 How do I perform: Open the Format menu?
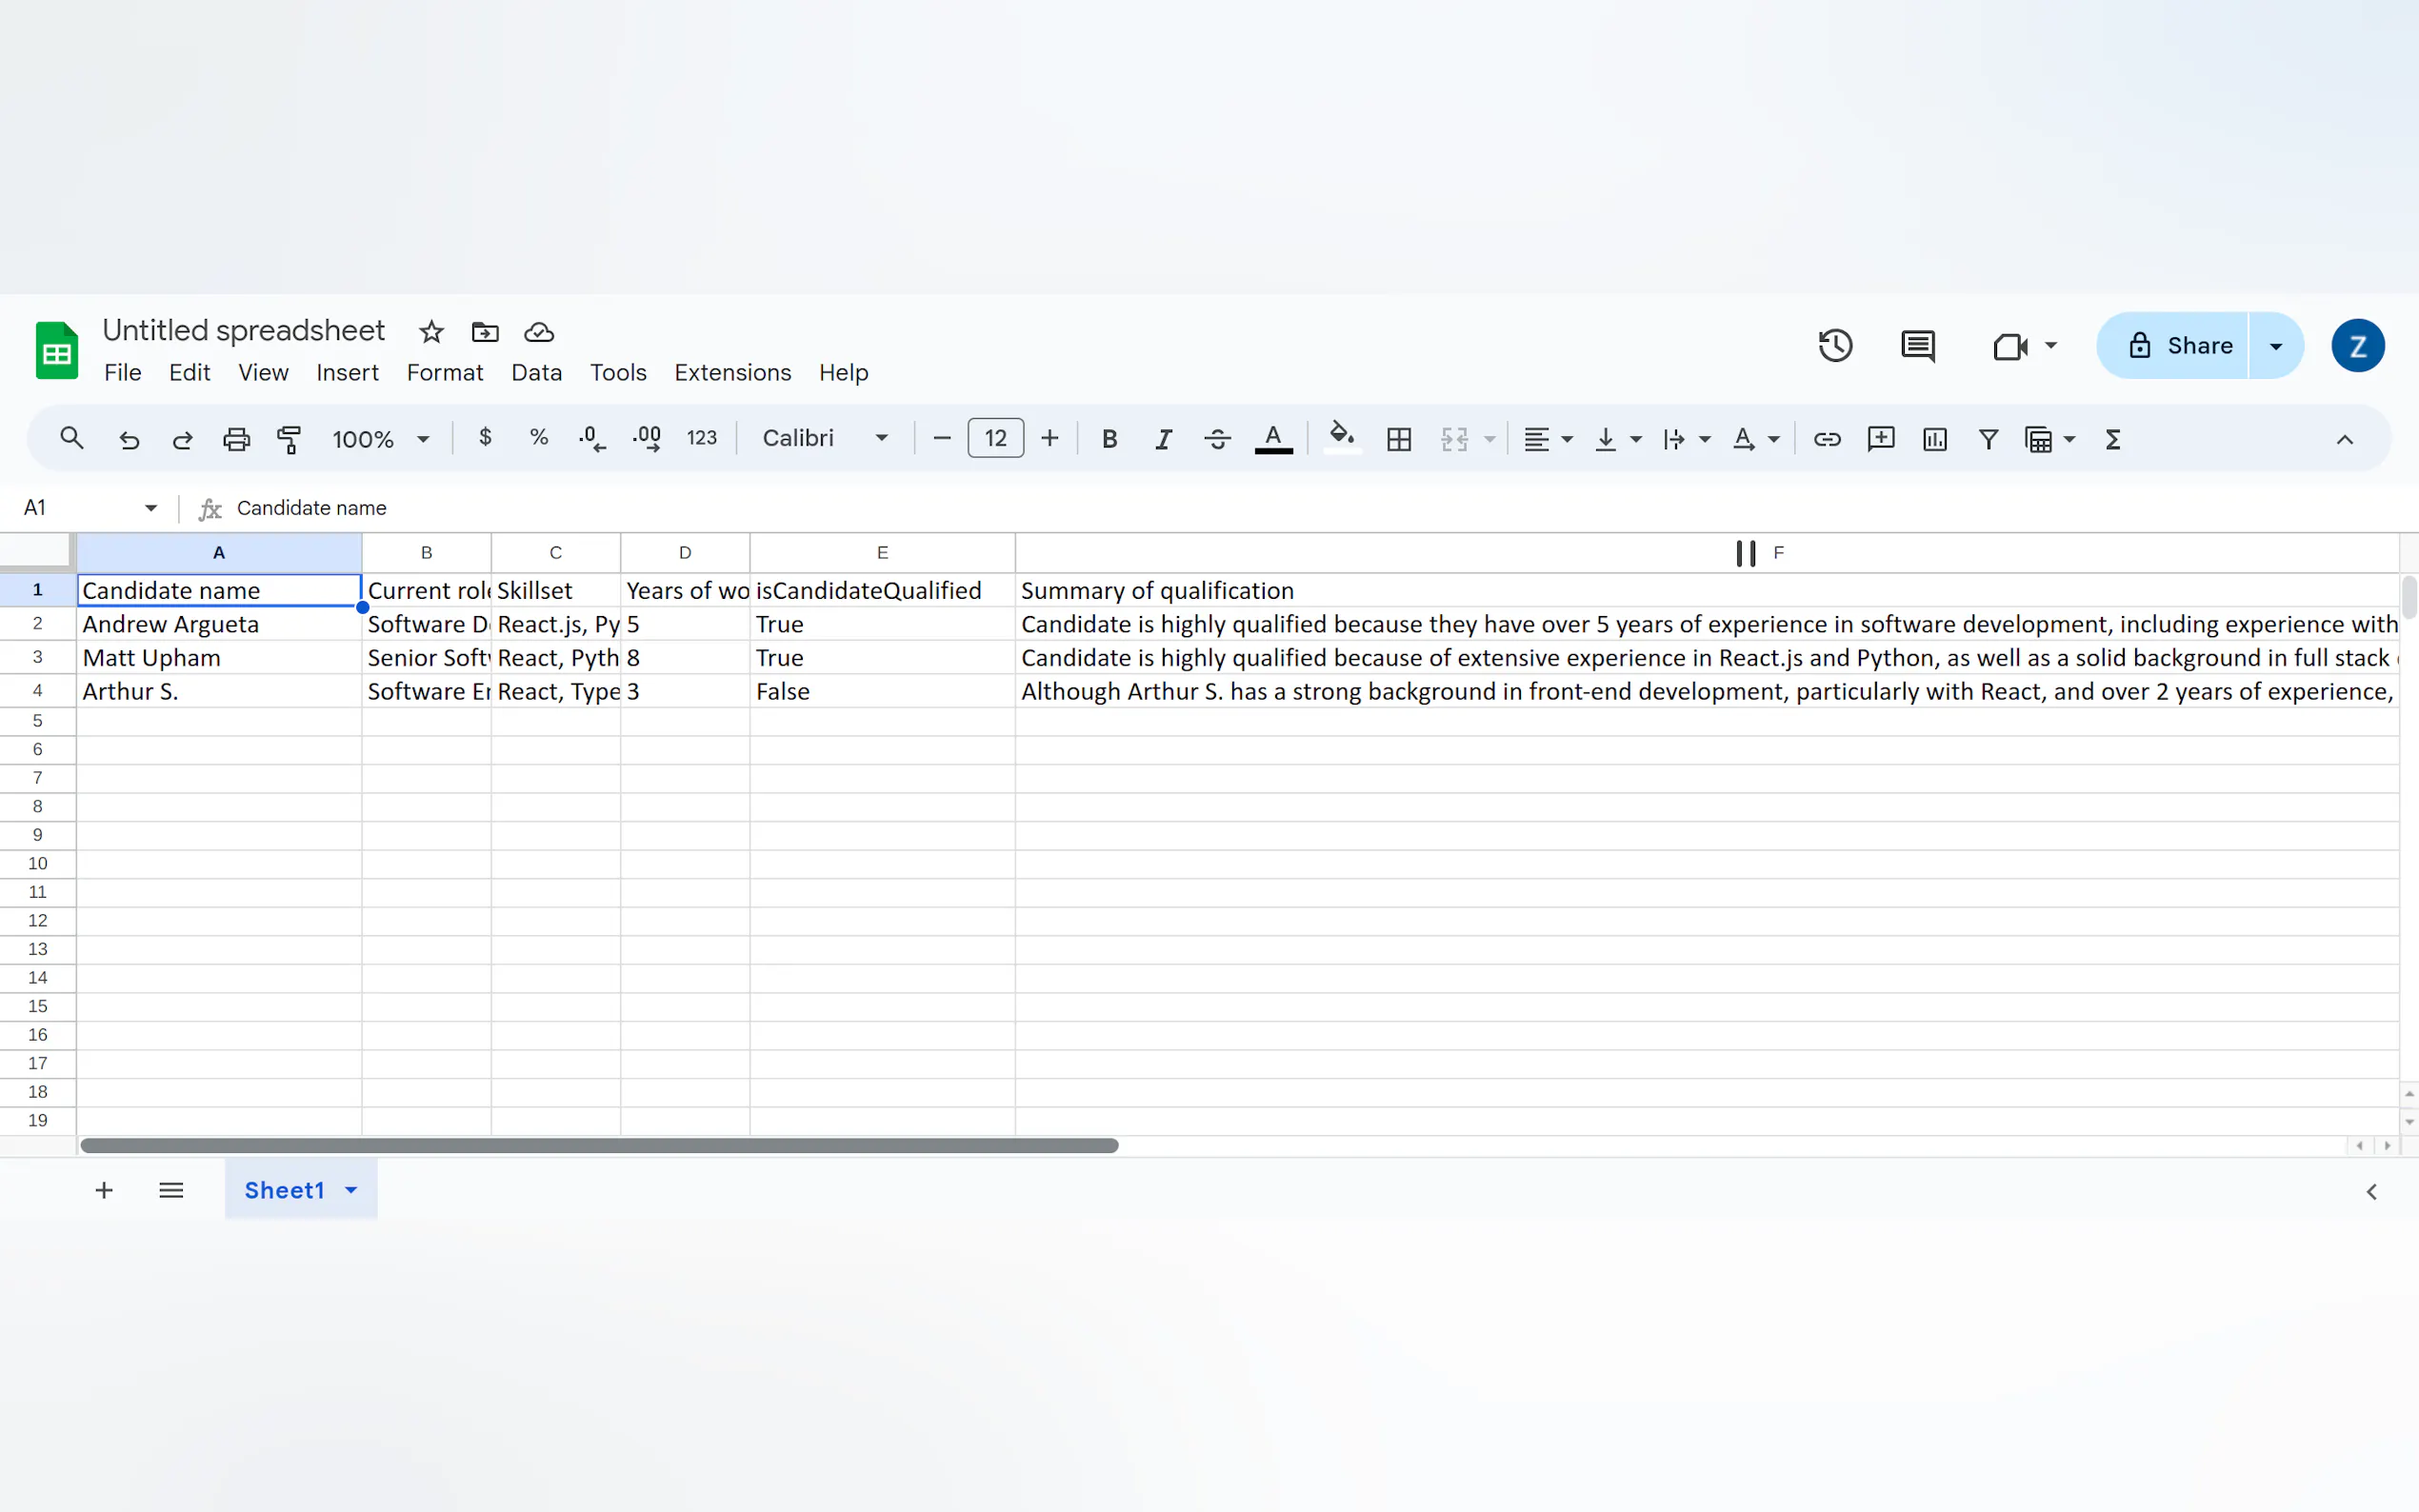(444, 372)
